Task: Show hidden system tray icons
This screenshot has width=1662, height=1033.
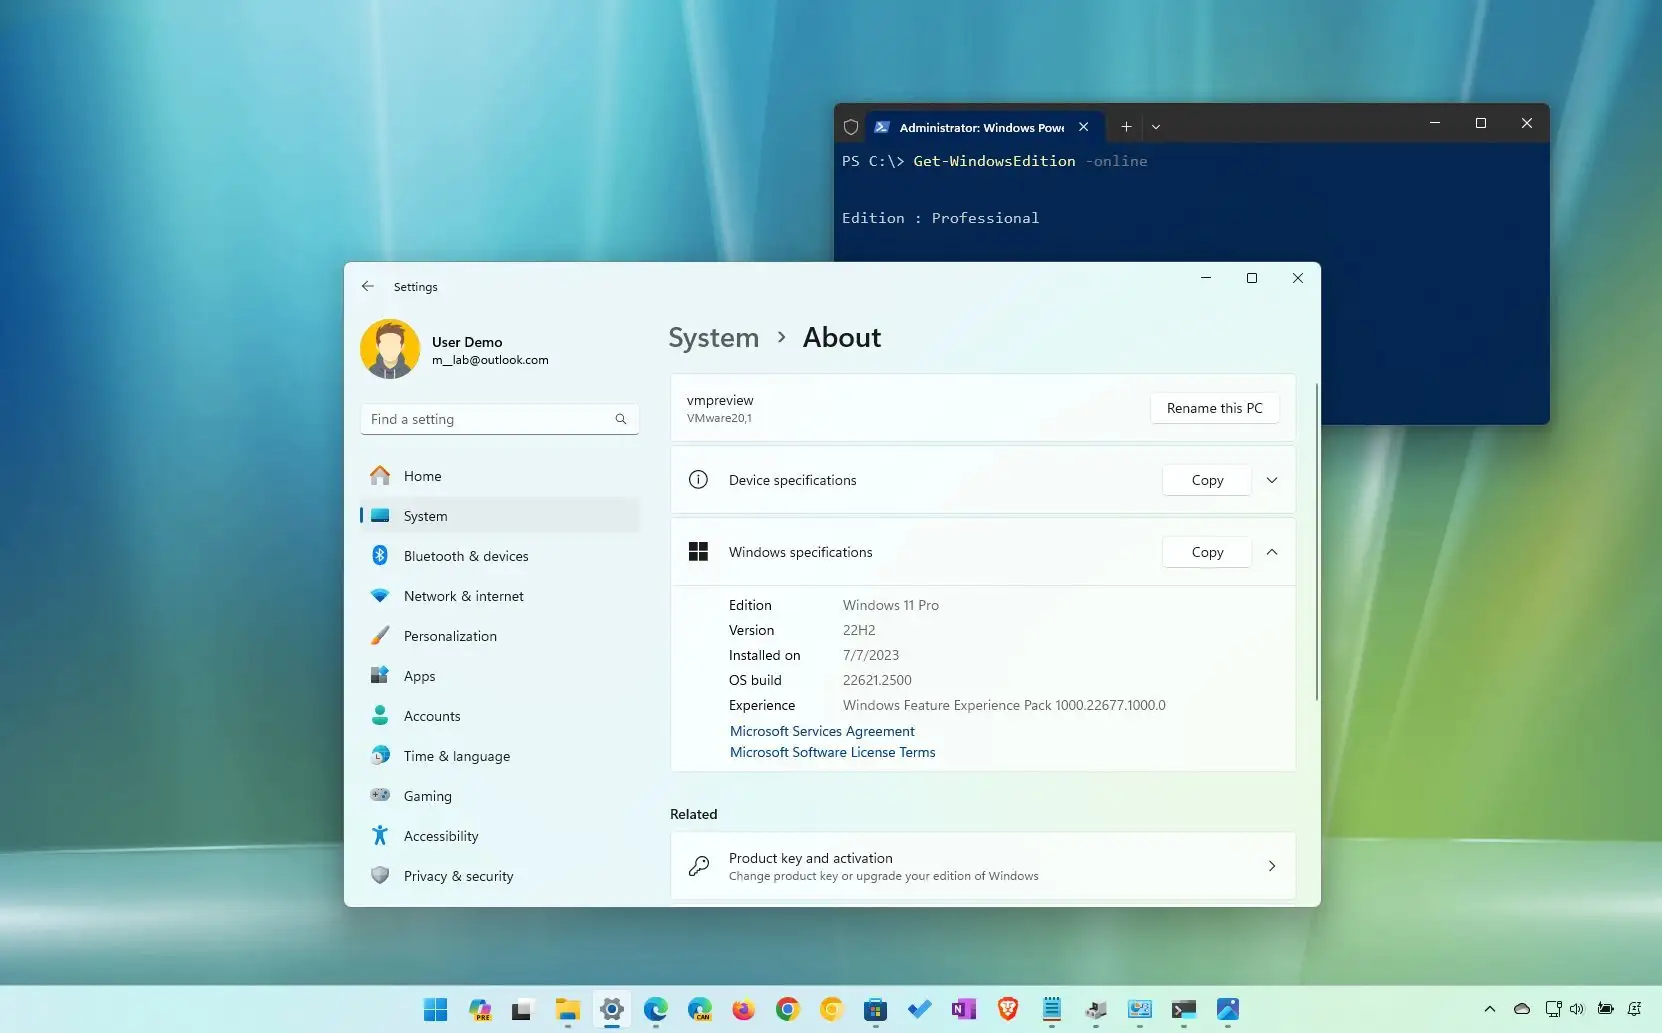Action: click(x=1489, y=1009)
